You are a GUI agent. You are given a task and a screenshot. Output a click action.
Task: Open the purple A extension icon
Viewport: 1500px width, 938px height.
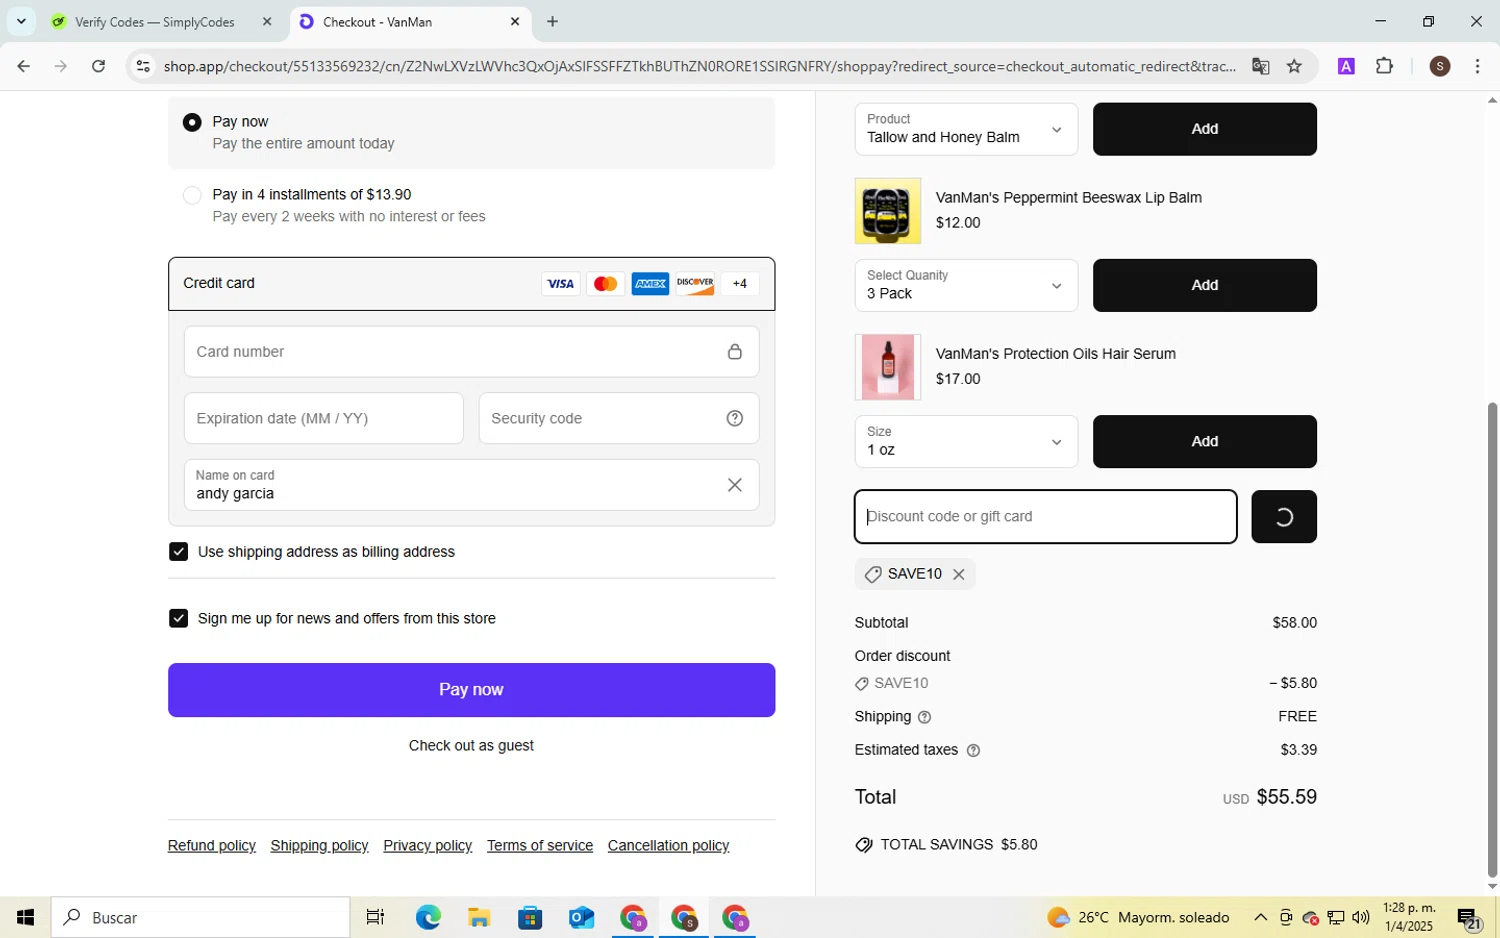pyautogui.click(x=1346, y=67)
